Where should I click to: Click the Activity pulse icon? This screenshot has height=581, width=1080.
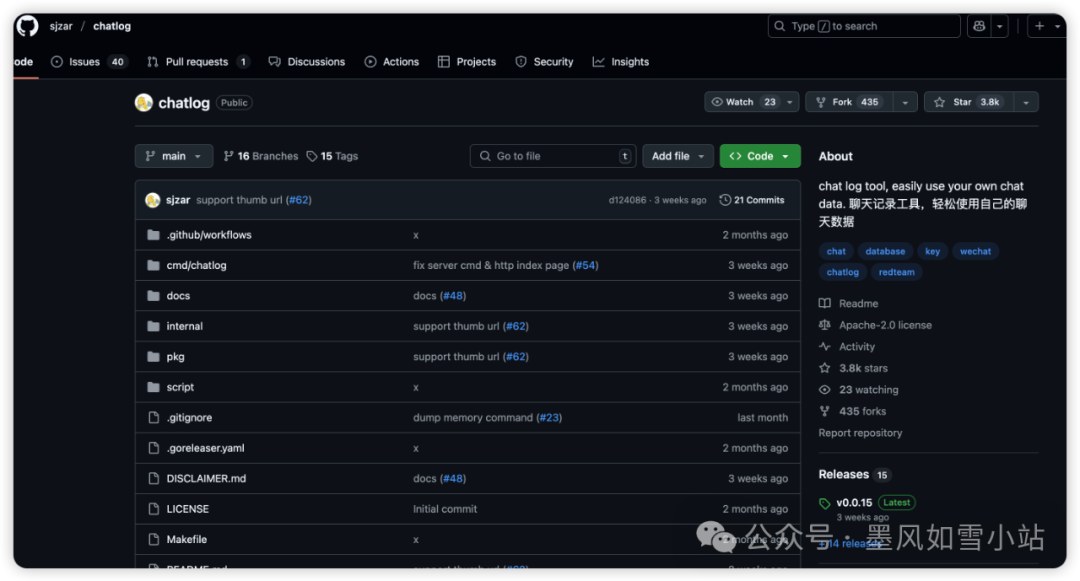click(x=824, y=346)
